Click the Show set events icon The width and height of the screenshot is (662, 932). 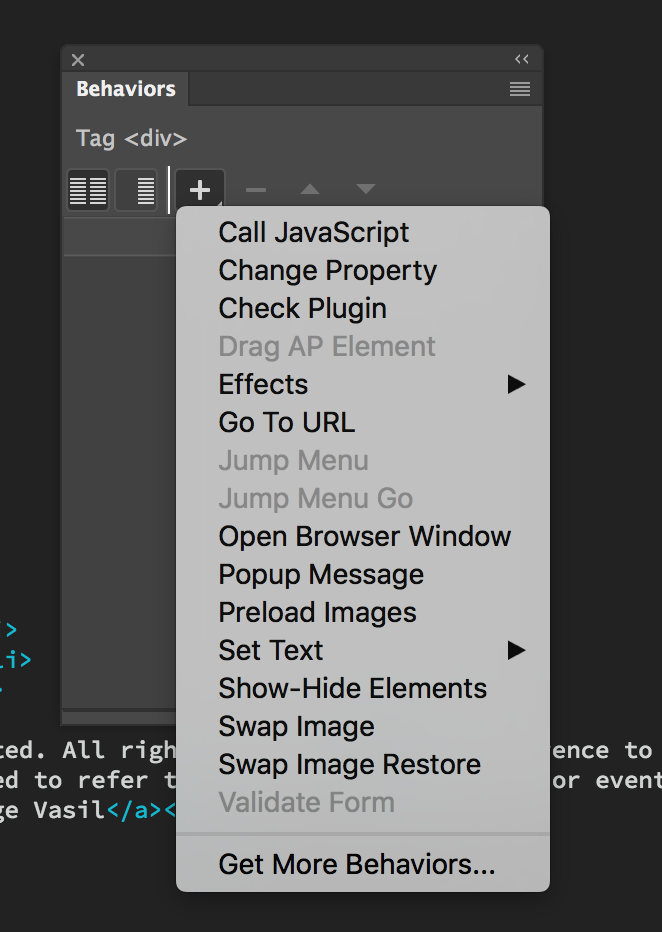(87, 189)
